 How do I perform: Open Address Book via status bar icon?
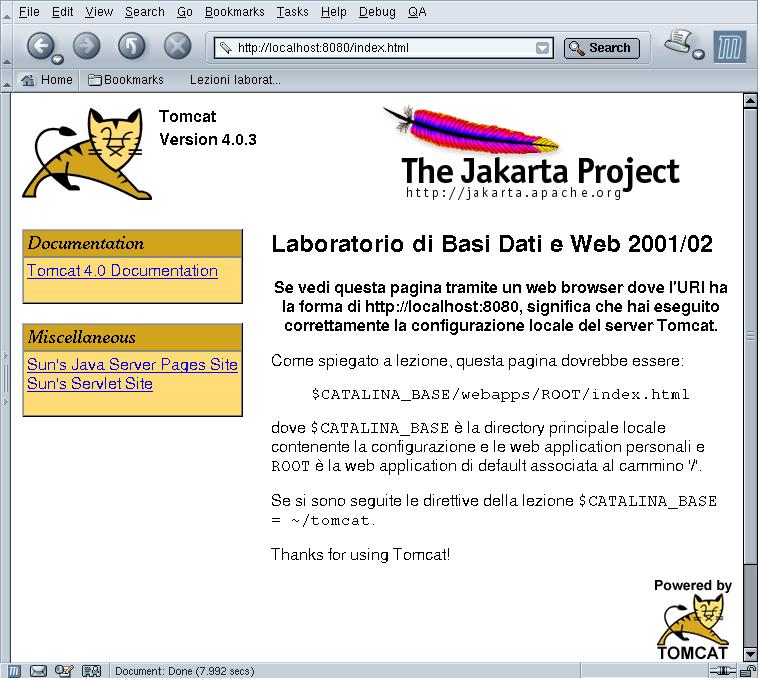[x=91, y=671]
